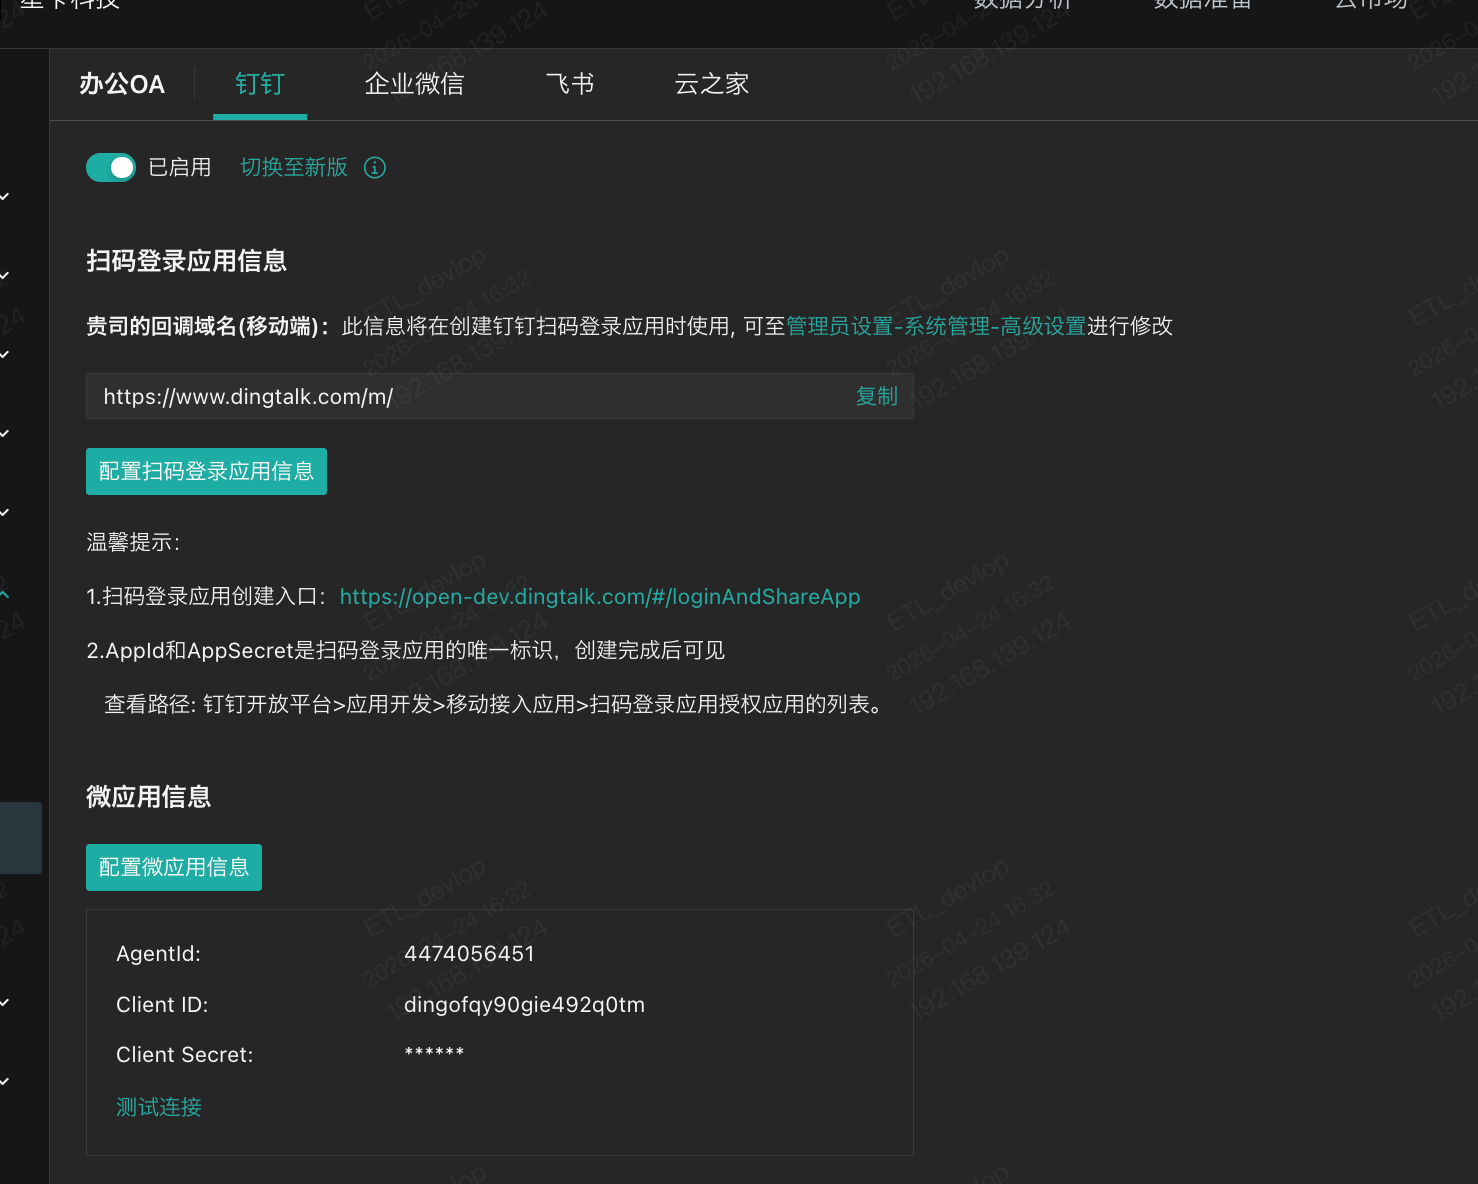This screenshot has width=1478, height=1184.
Task: Click the 扫码登录应用信息 section heading
Action: 187,261
